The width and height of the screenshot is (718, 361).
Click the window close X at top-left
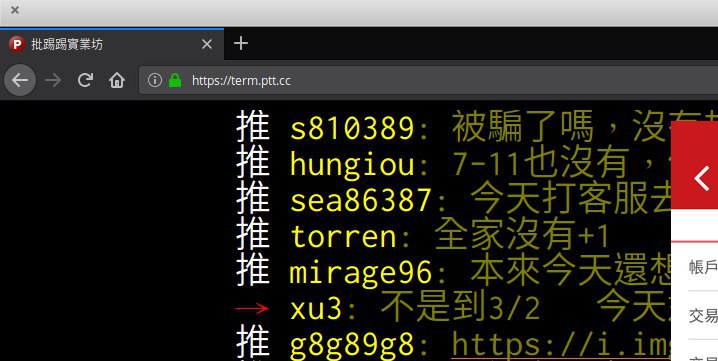pyautogui.click(x=15, y=10)
